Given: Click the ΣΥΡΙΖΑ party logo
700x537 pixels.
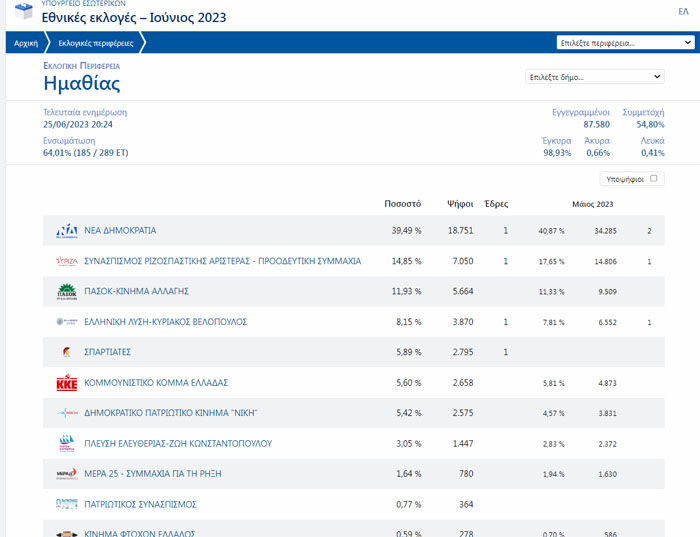Looking at the screenshot, I should (67, 261).
